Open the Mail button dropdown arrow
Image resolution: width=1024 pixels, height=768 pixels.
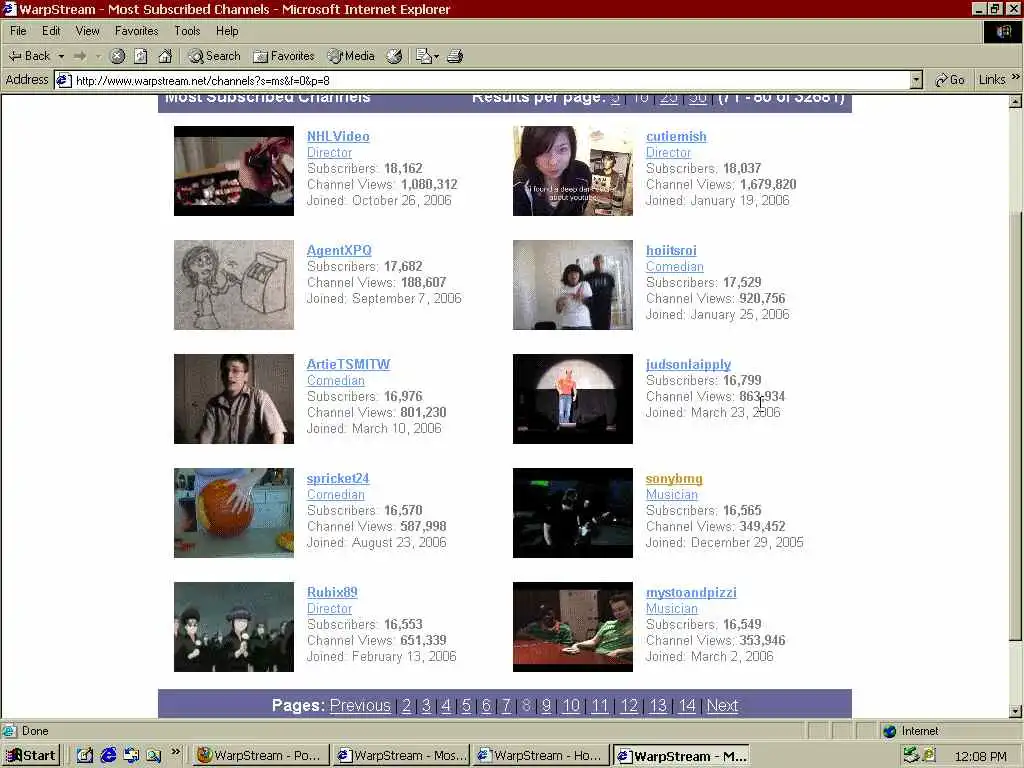pyautogui.click(x=436, y=56)
